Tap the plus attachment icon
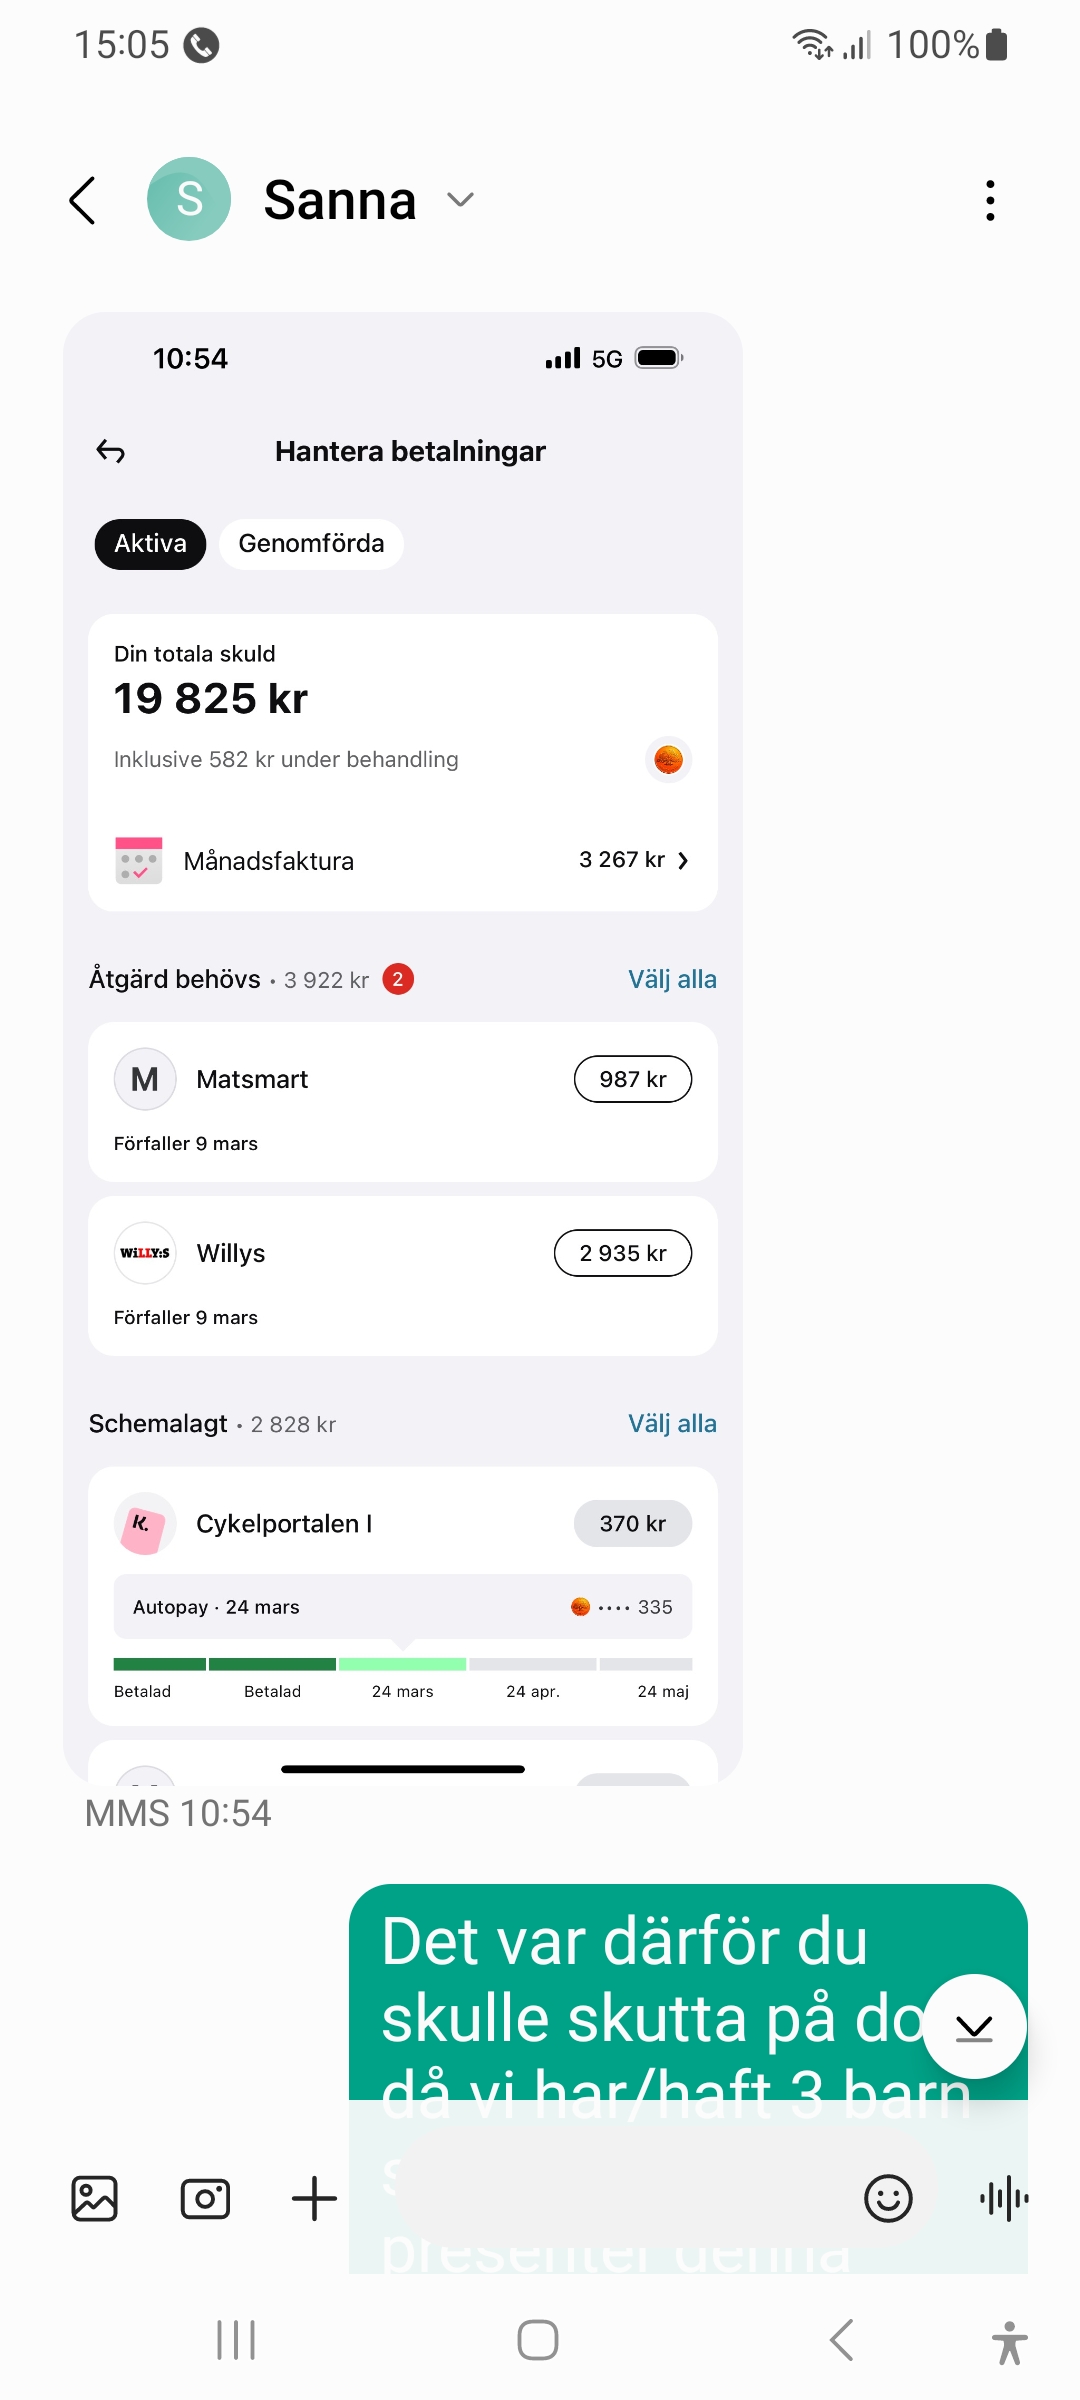Screen dimensions: 1080x2400 [314, 2198]
